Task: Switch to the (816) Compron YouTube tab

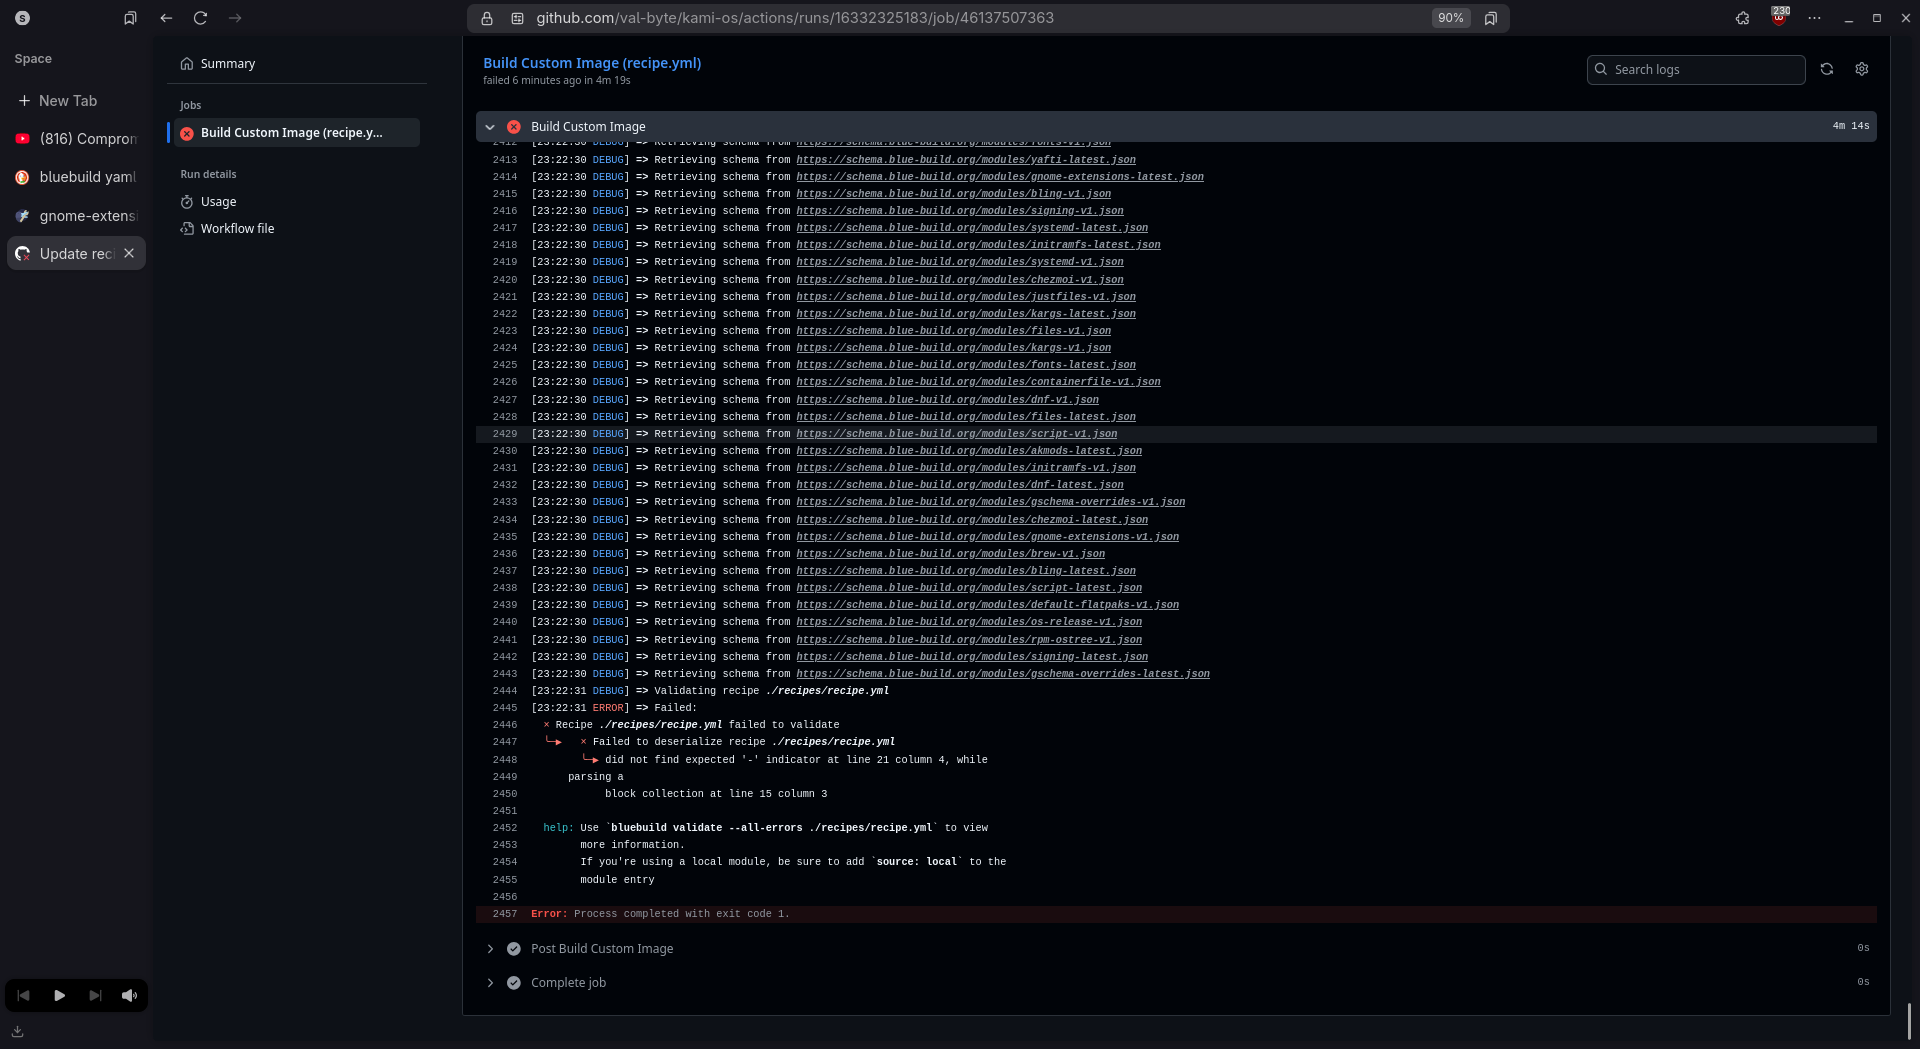Action: 77,139
